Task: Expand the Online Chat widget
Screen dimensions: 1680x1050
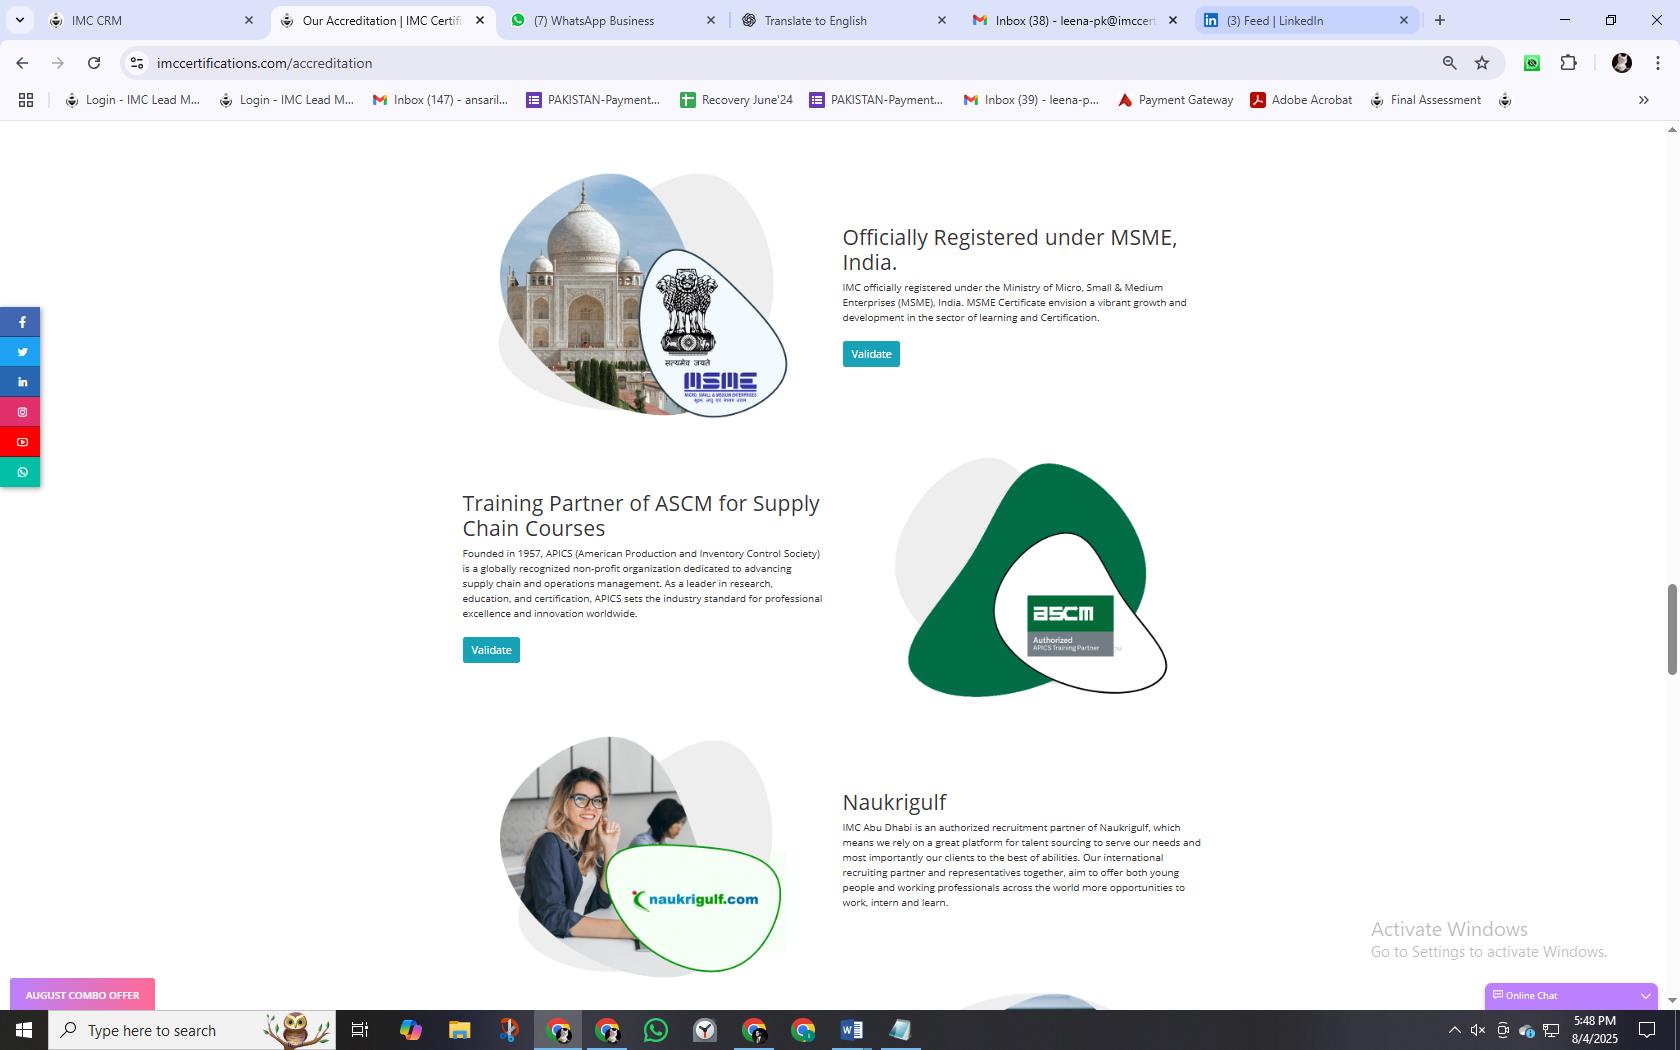Action: point(1571,995)
